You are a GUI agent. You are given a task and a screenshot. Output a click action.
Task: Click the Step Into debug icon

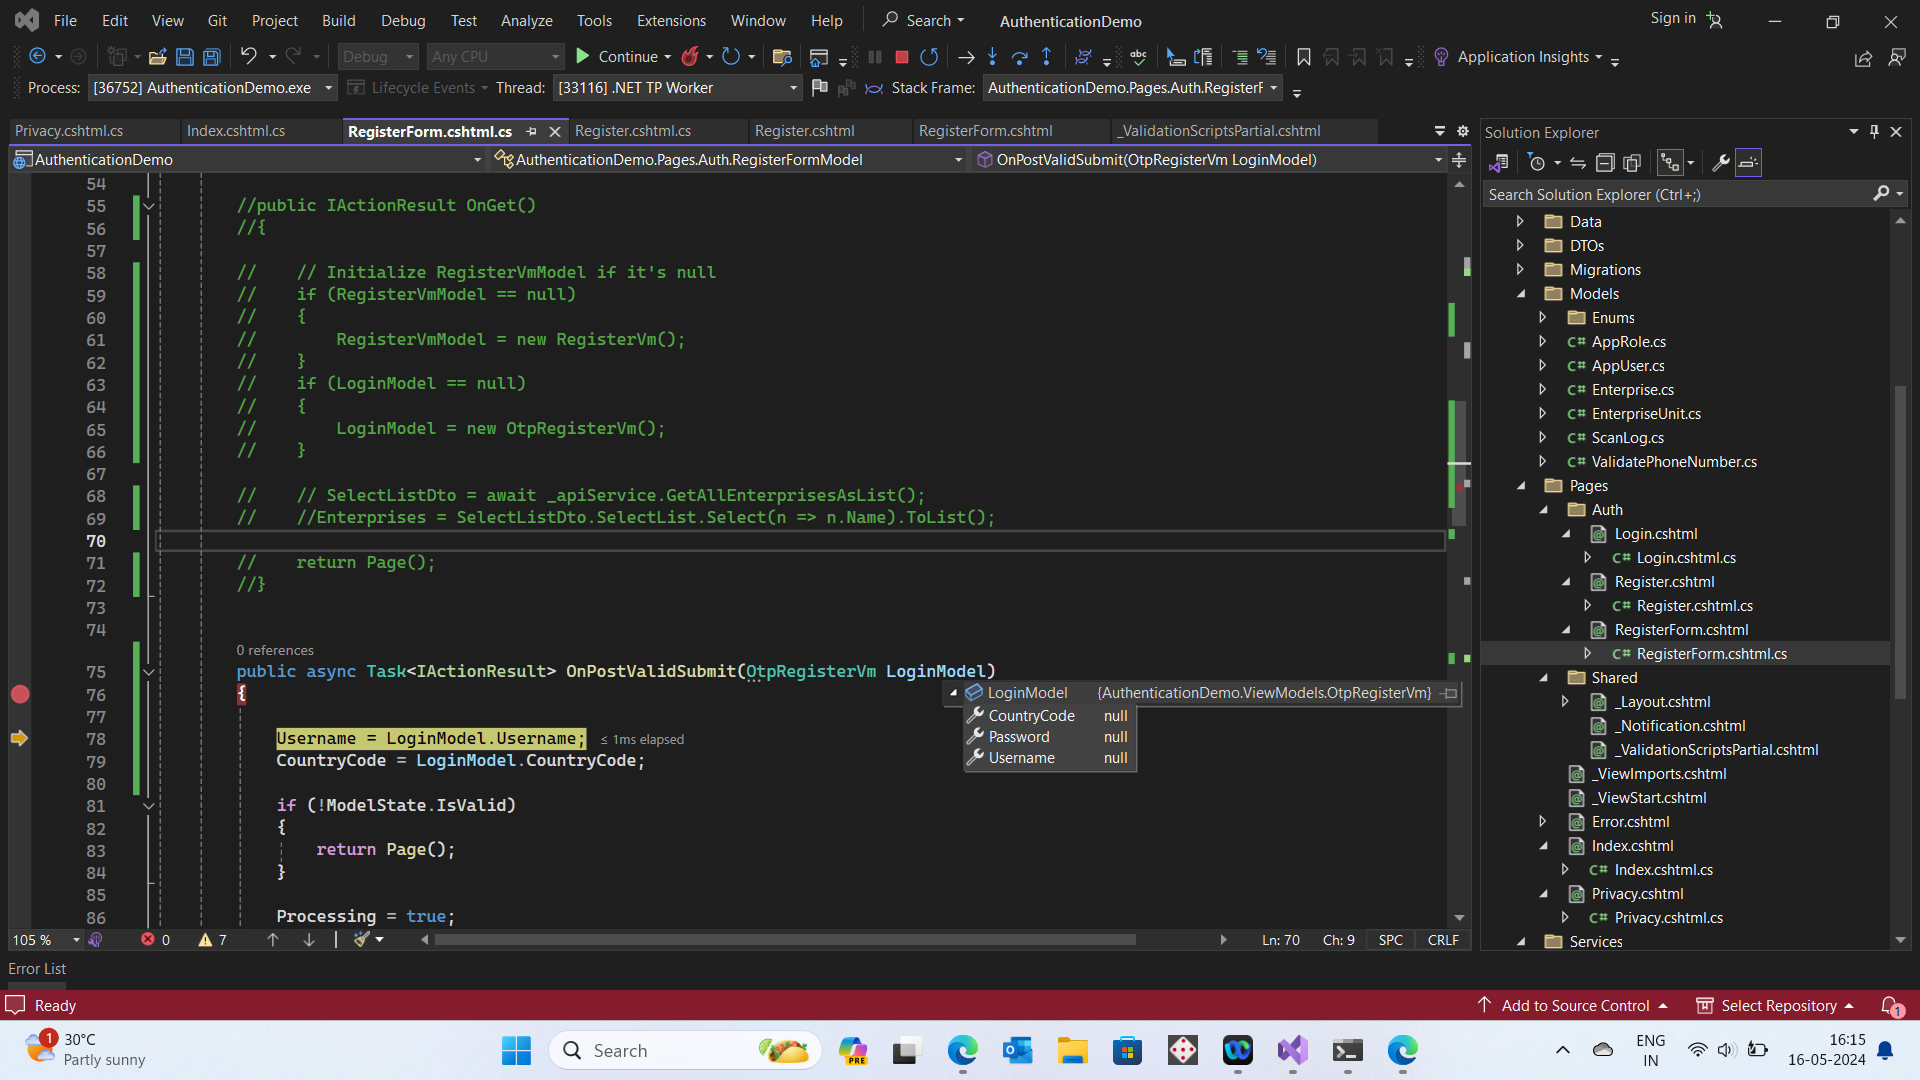992,57
